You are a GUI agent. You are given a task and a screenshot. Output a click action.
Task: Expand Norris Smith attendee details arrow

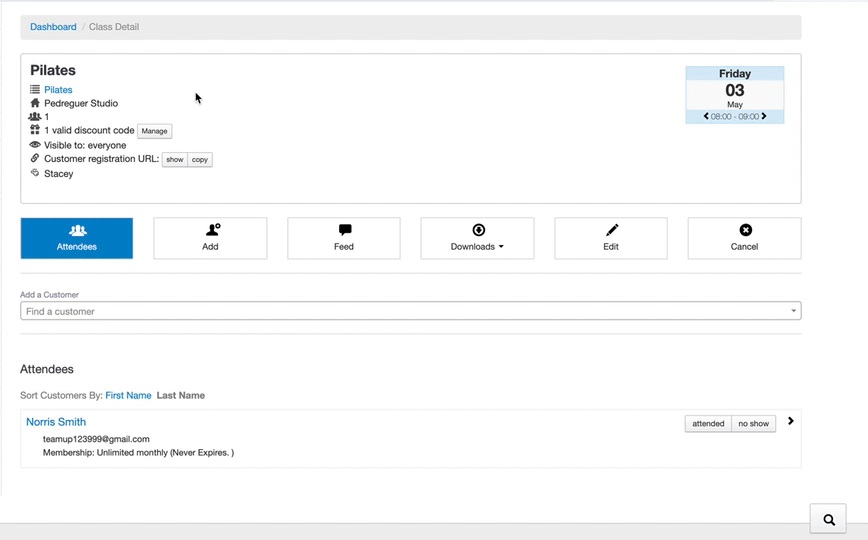790,421
